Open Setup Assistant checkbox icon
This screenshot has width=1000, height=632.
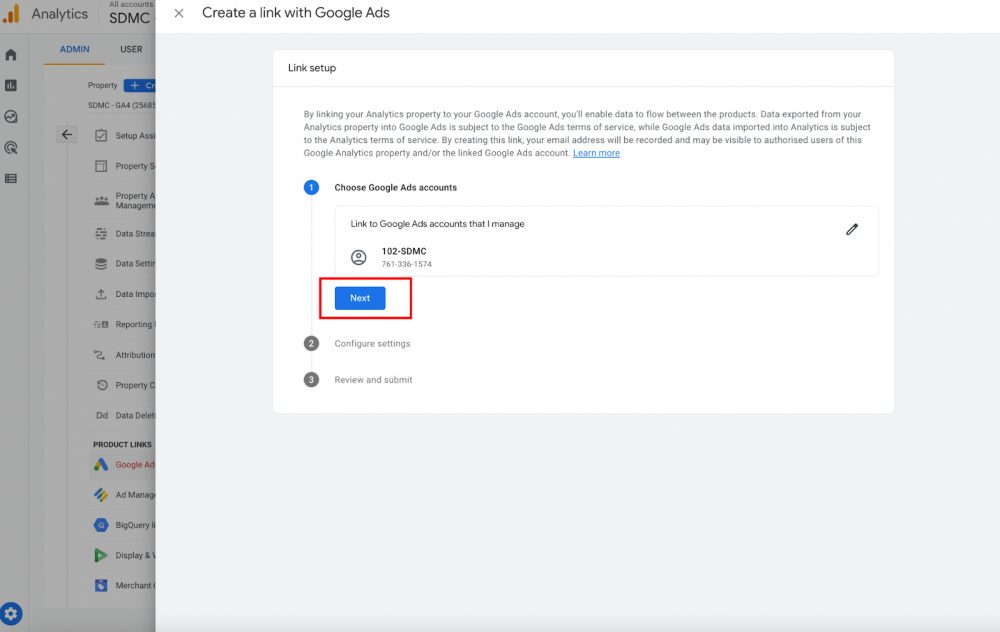point(101,136)
